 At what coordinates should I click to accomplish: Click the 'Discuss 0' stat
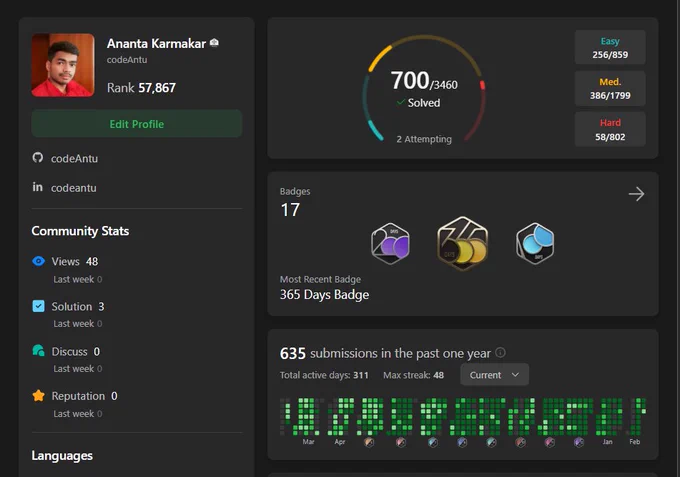tap(75, 351)
